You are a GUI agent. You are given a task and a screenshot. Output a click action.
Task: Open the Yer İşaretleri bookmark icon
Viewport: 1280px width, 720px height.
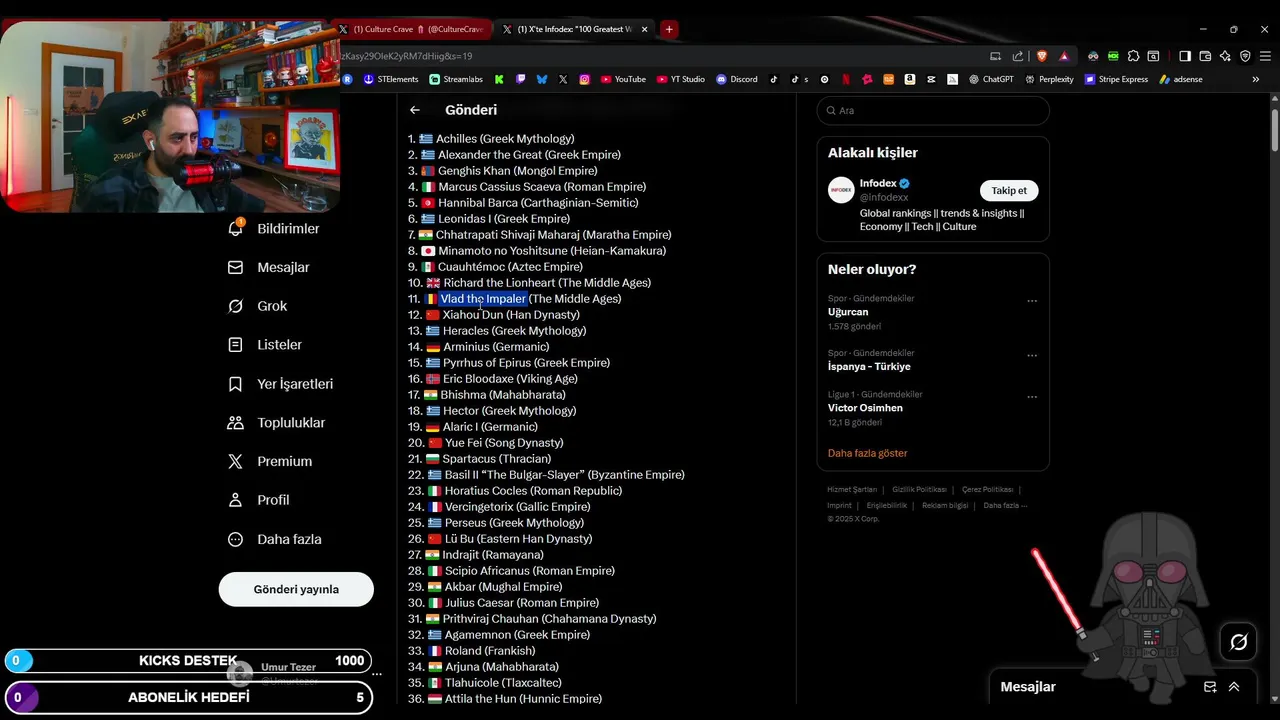236,384
